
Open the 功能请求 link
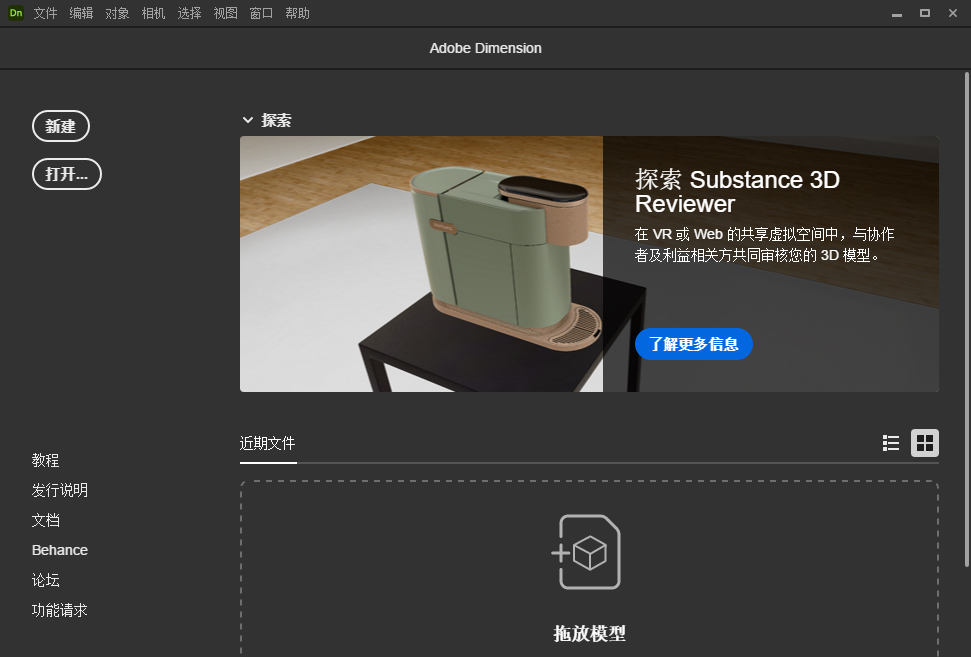coord(59,610)
